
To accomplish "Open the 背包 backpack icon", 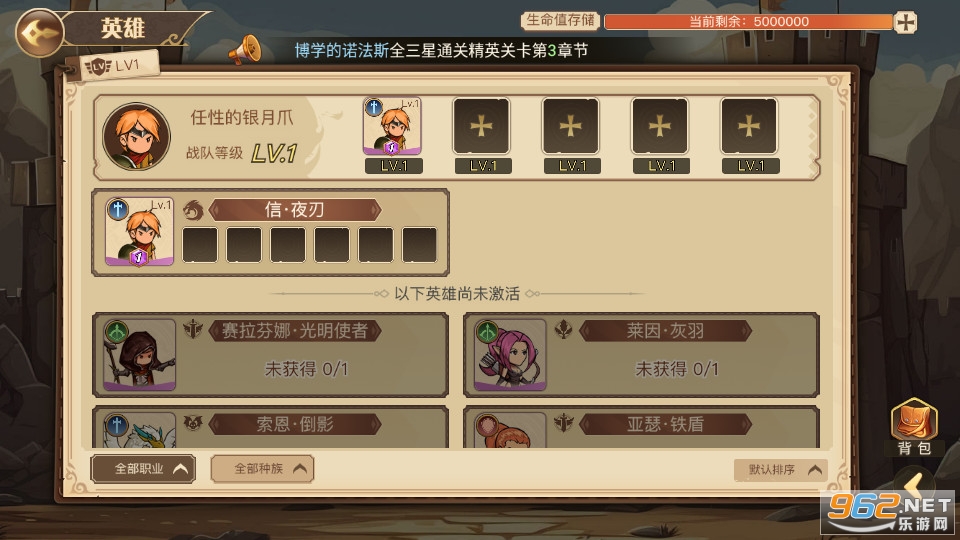I will (x=914, y=427).
